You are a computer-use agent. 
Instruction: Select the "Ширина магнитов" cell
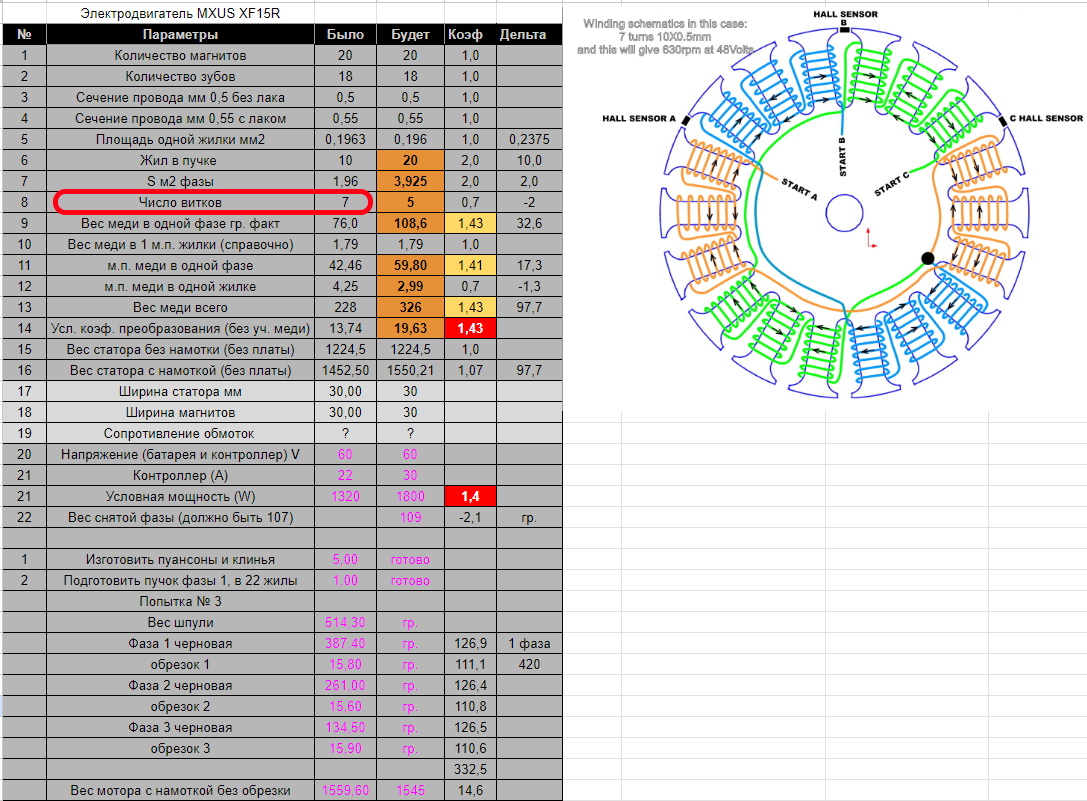180,412
